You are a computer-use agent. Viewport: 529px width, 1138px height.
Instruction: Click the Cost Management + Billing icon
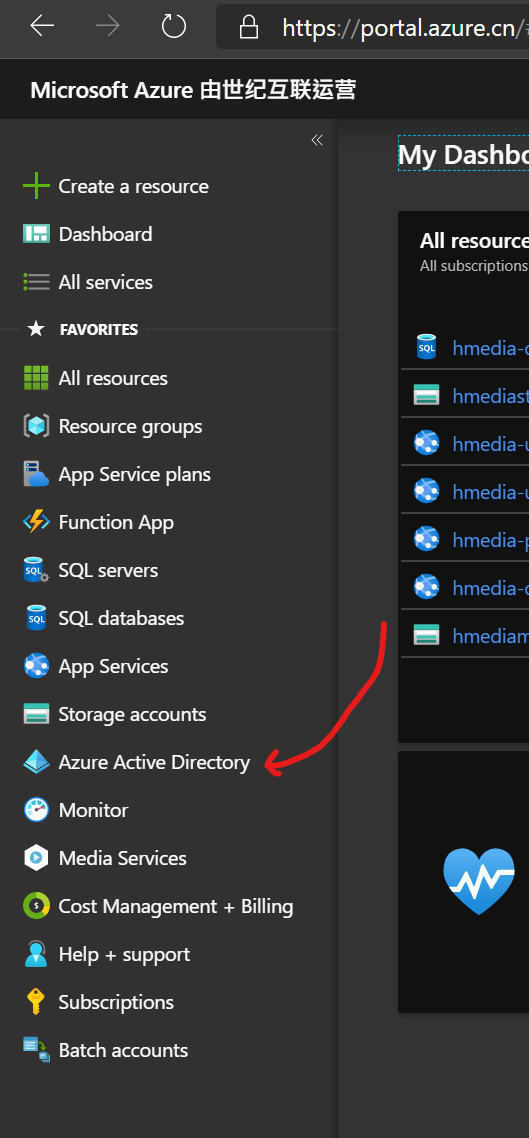pyautogui.click(x=36, y=906)
